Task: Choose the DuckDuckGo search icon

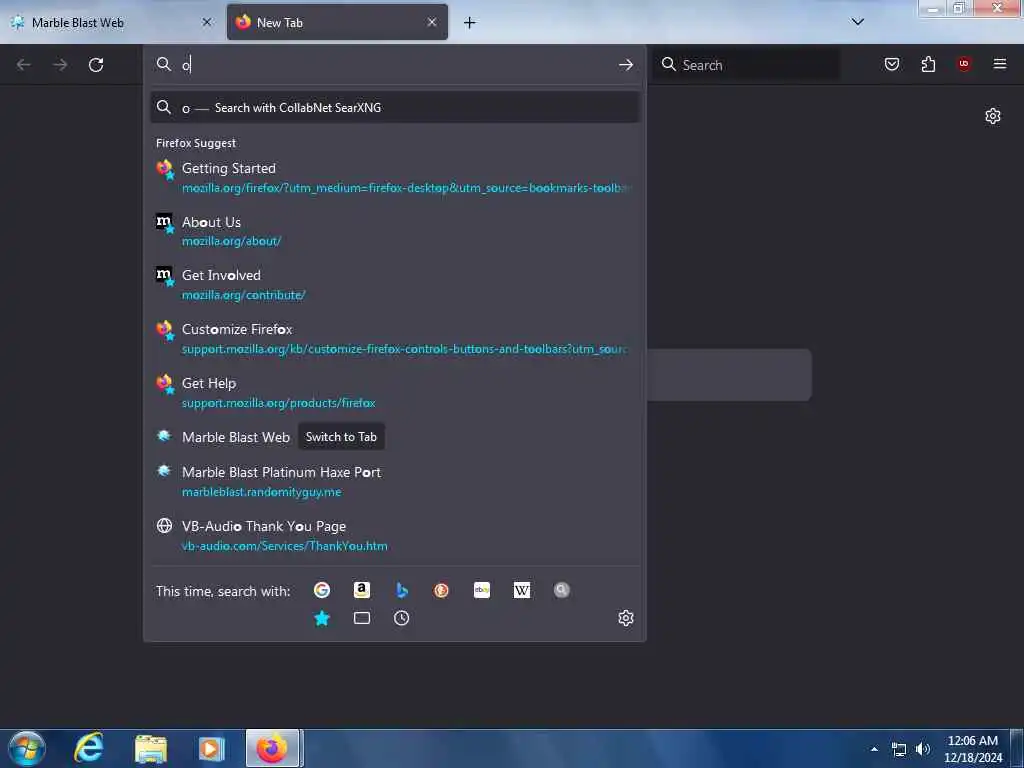Action: click(x=441, y=590)
